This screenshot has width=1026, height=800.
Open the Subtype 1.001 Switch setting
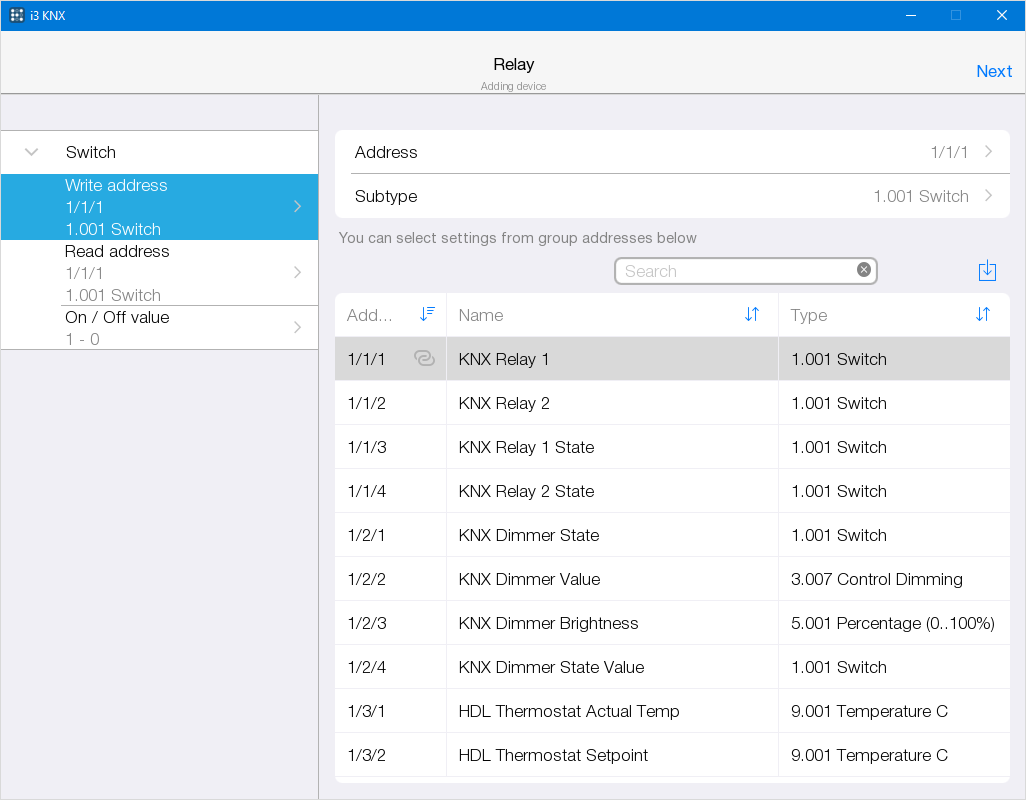tap(672, 196)
